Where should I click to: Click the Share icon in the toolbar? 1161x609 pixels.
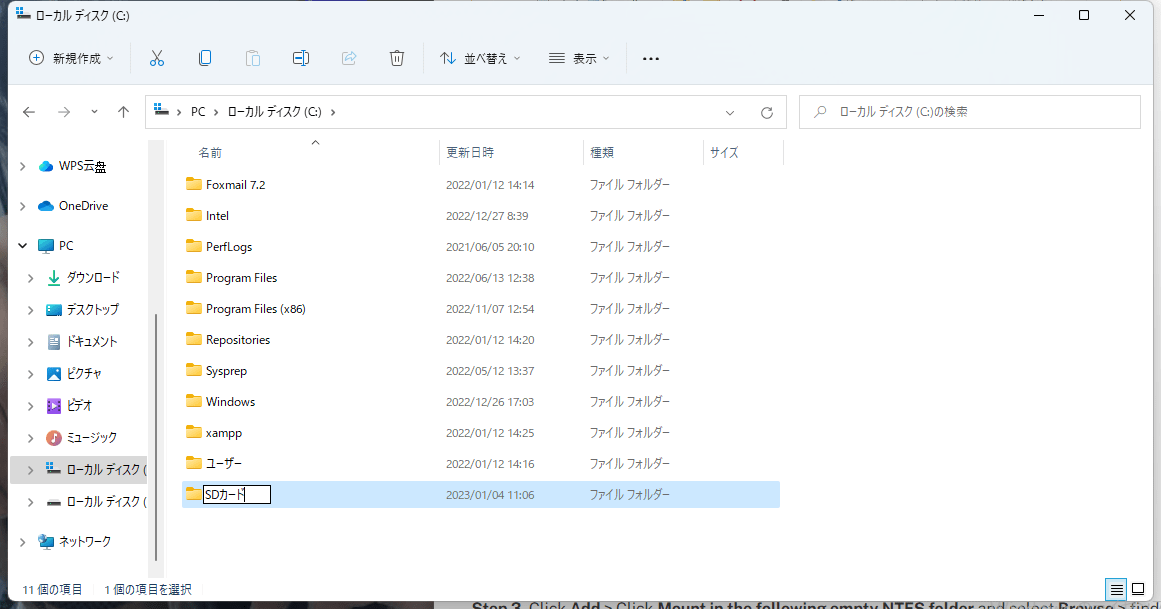click(x=348, y=58)
